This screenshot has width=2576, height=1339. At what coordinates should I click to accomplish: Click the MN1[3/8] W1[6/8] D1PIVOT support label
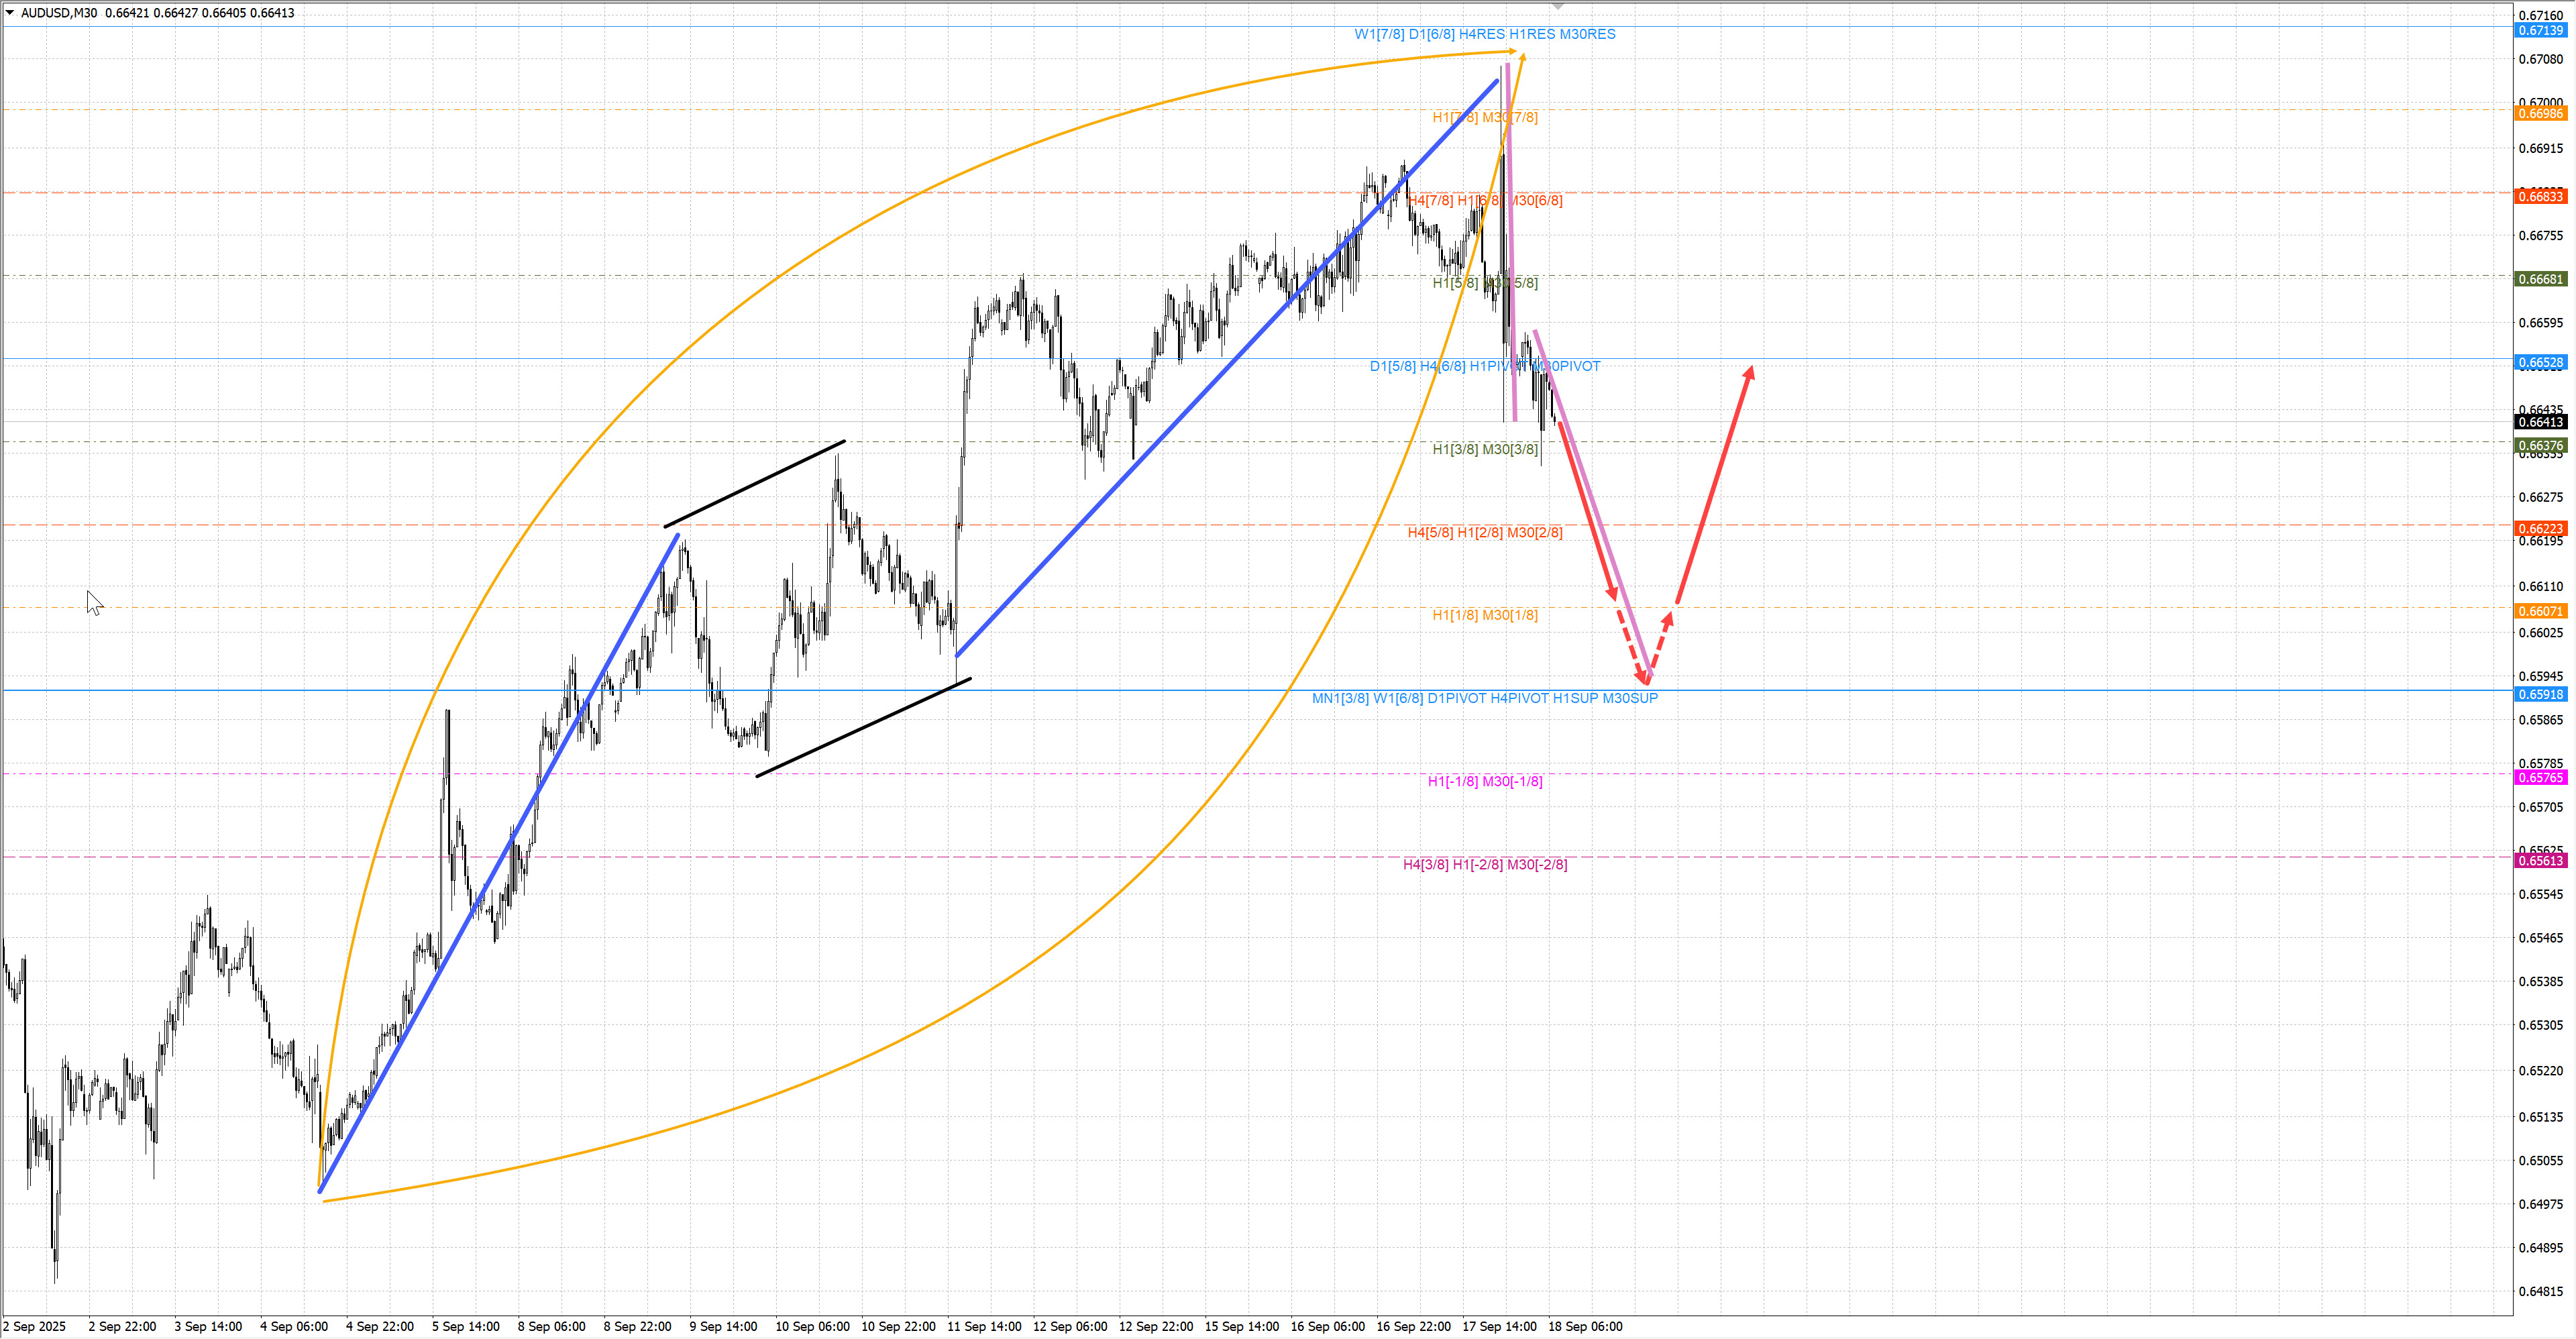pos(1484,698)
